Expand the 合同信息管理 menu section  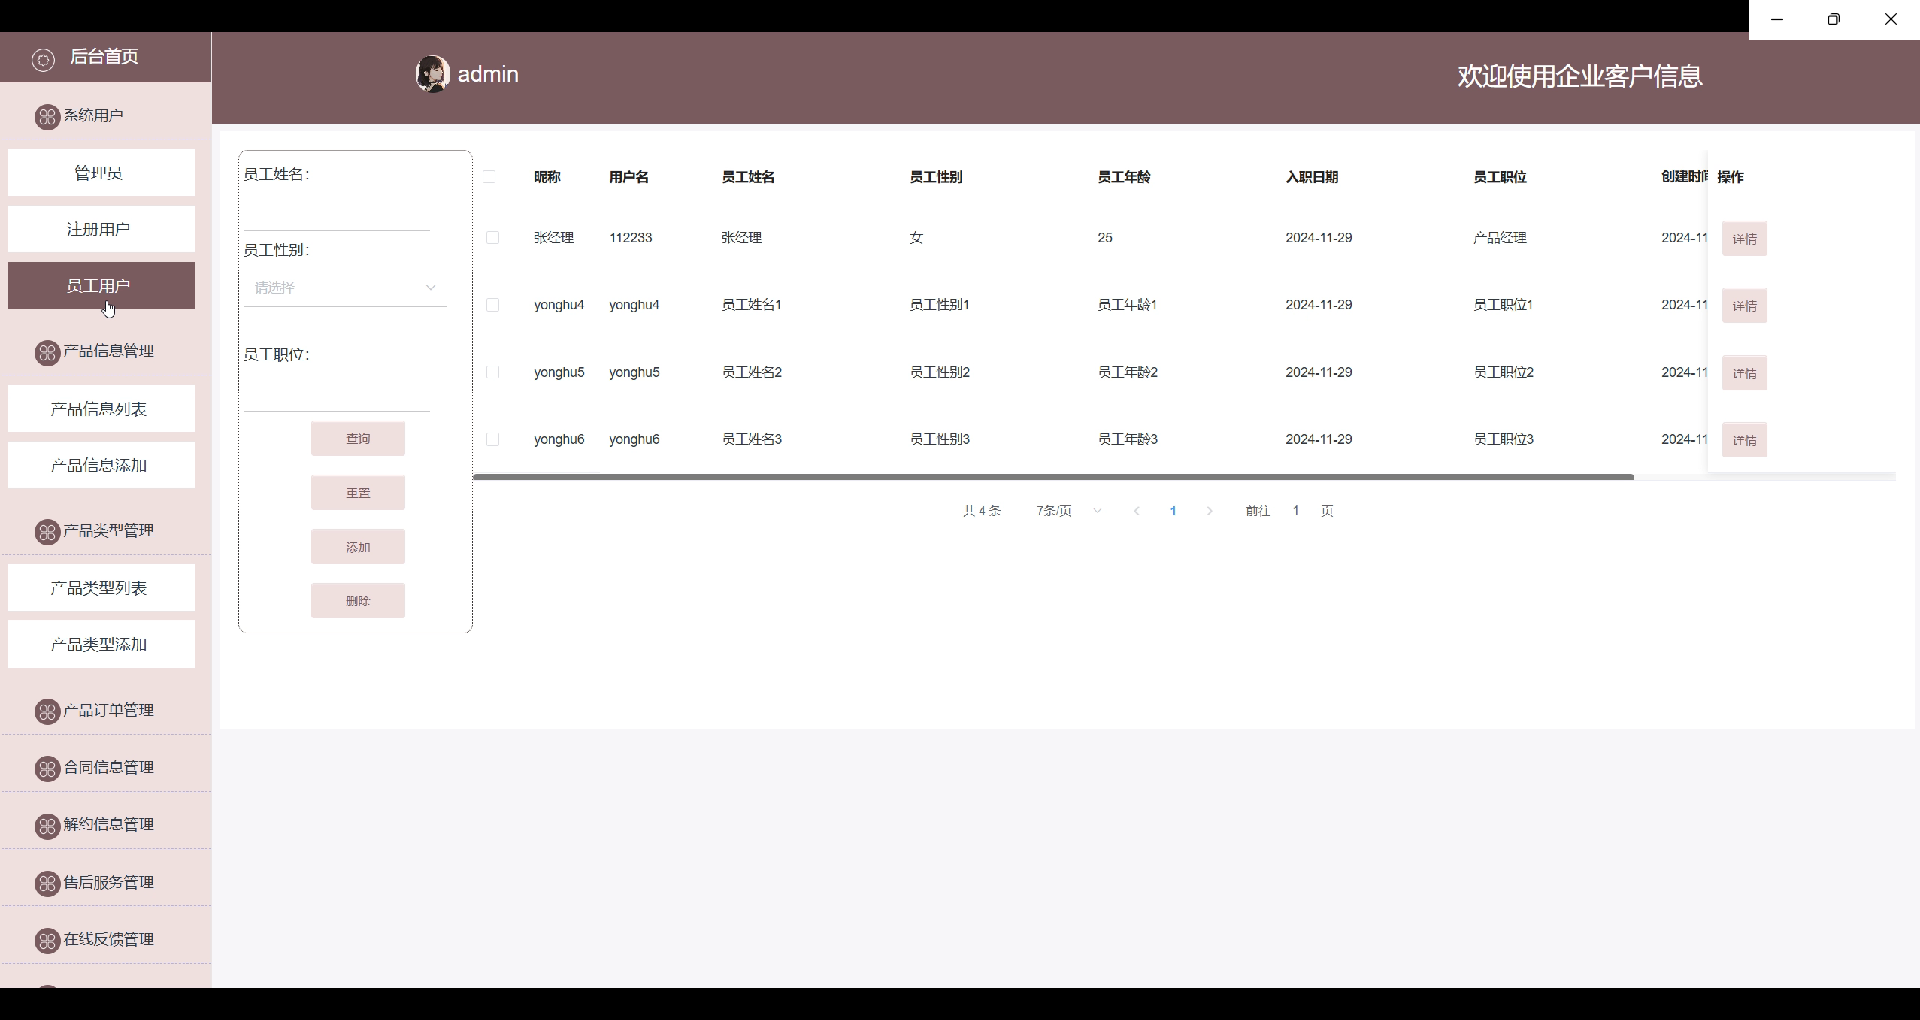(x=105, y=767)
